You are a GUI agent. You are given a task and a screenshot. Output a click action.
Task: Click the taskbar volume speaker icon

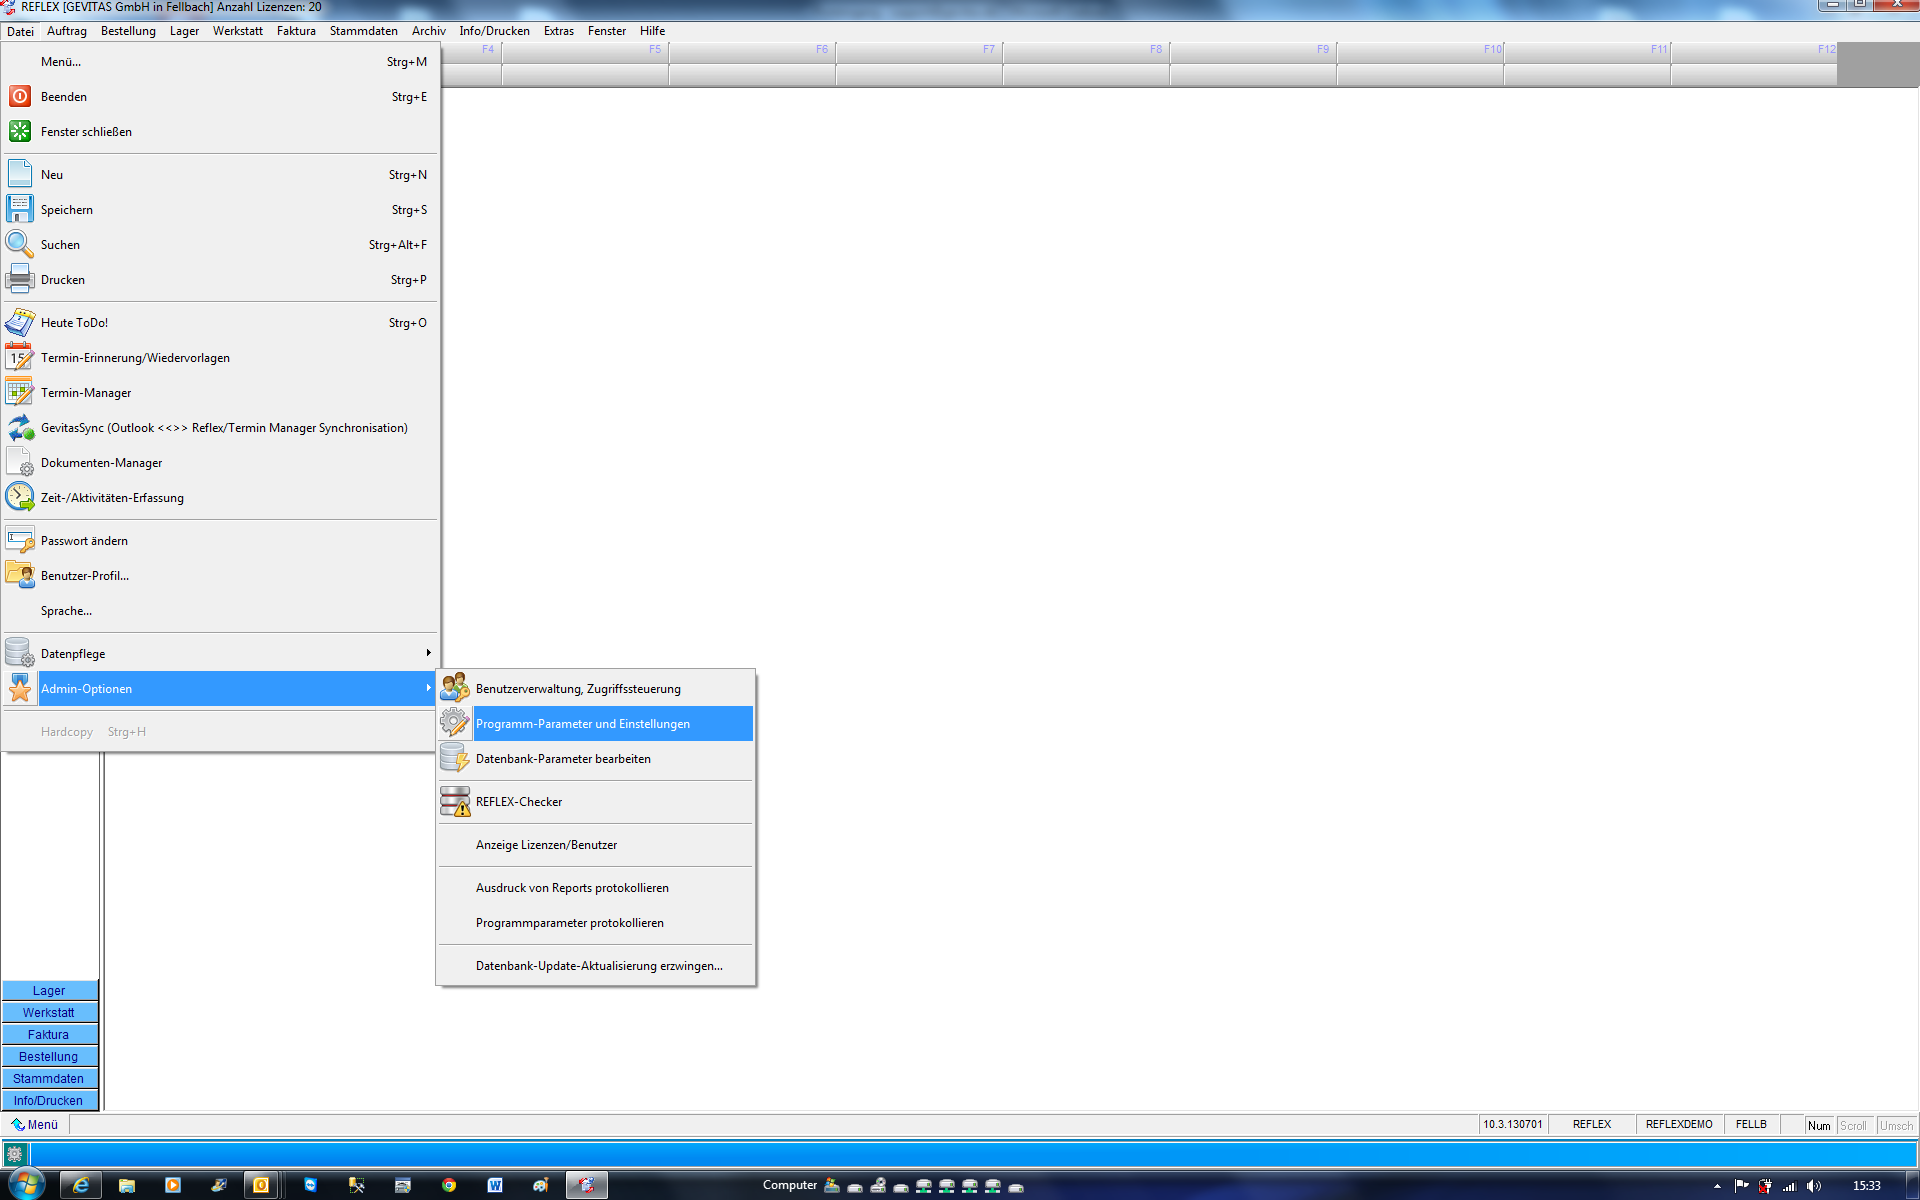(1814, 1186)
